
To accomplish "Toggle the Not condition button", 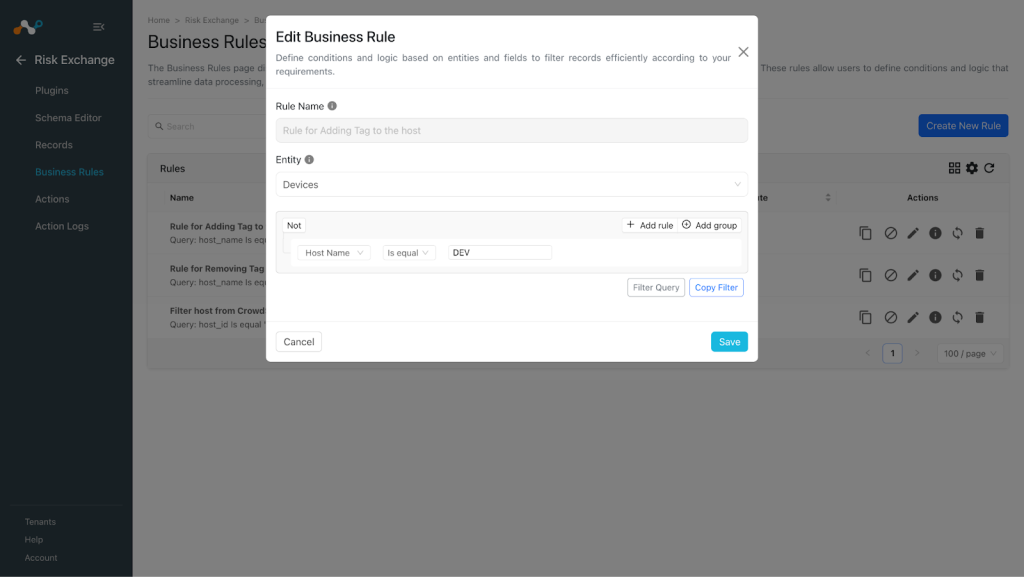I will click(294, 225).
